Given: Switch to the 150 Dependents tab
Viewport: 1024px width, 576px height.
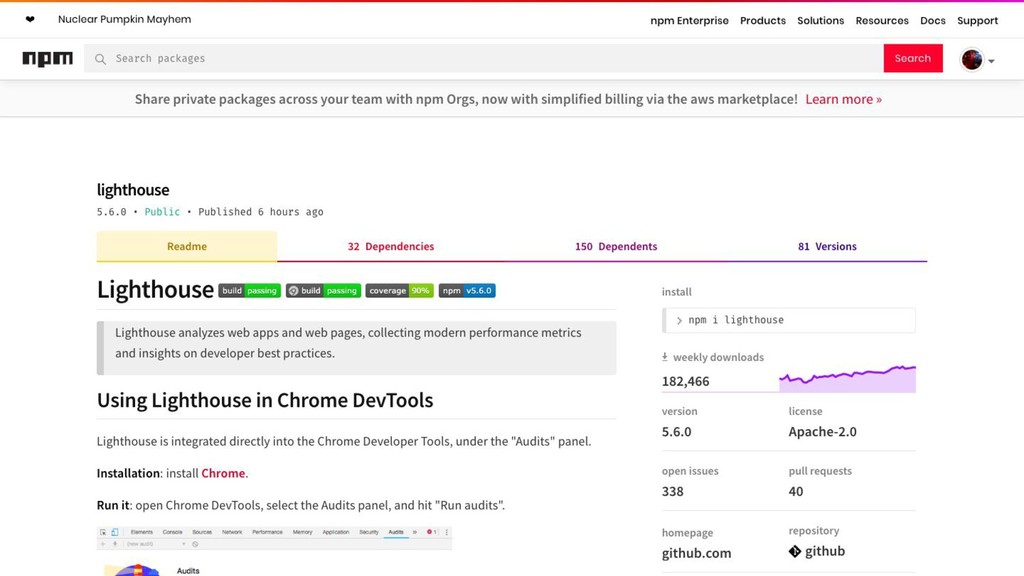Looking at the screenshot, I should point(616,246).
